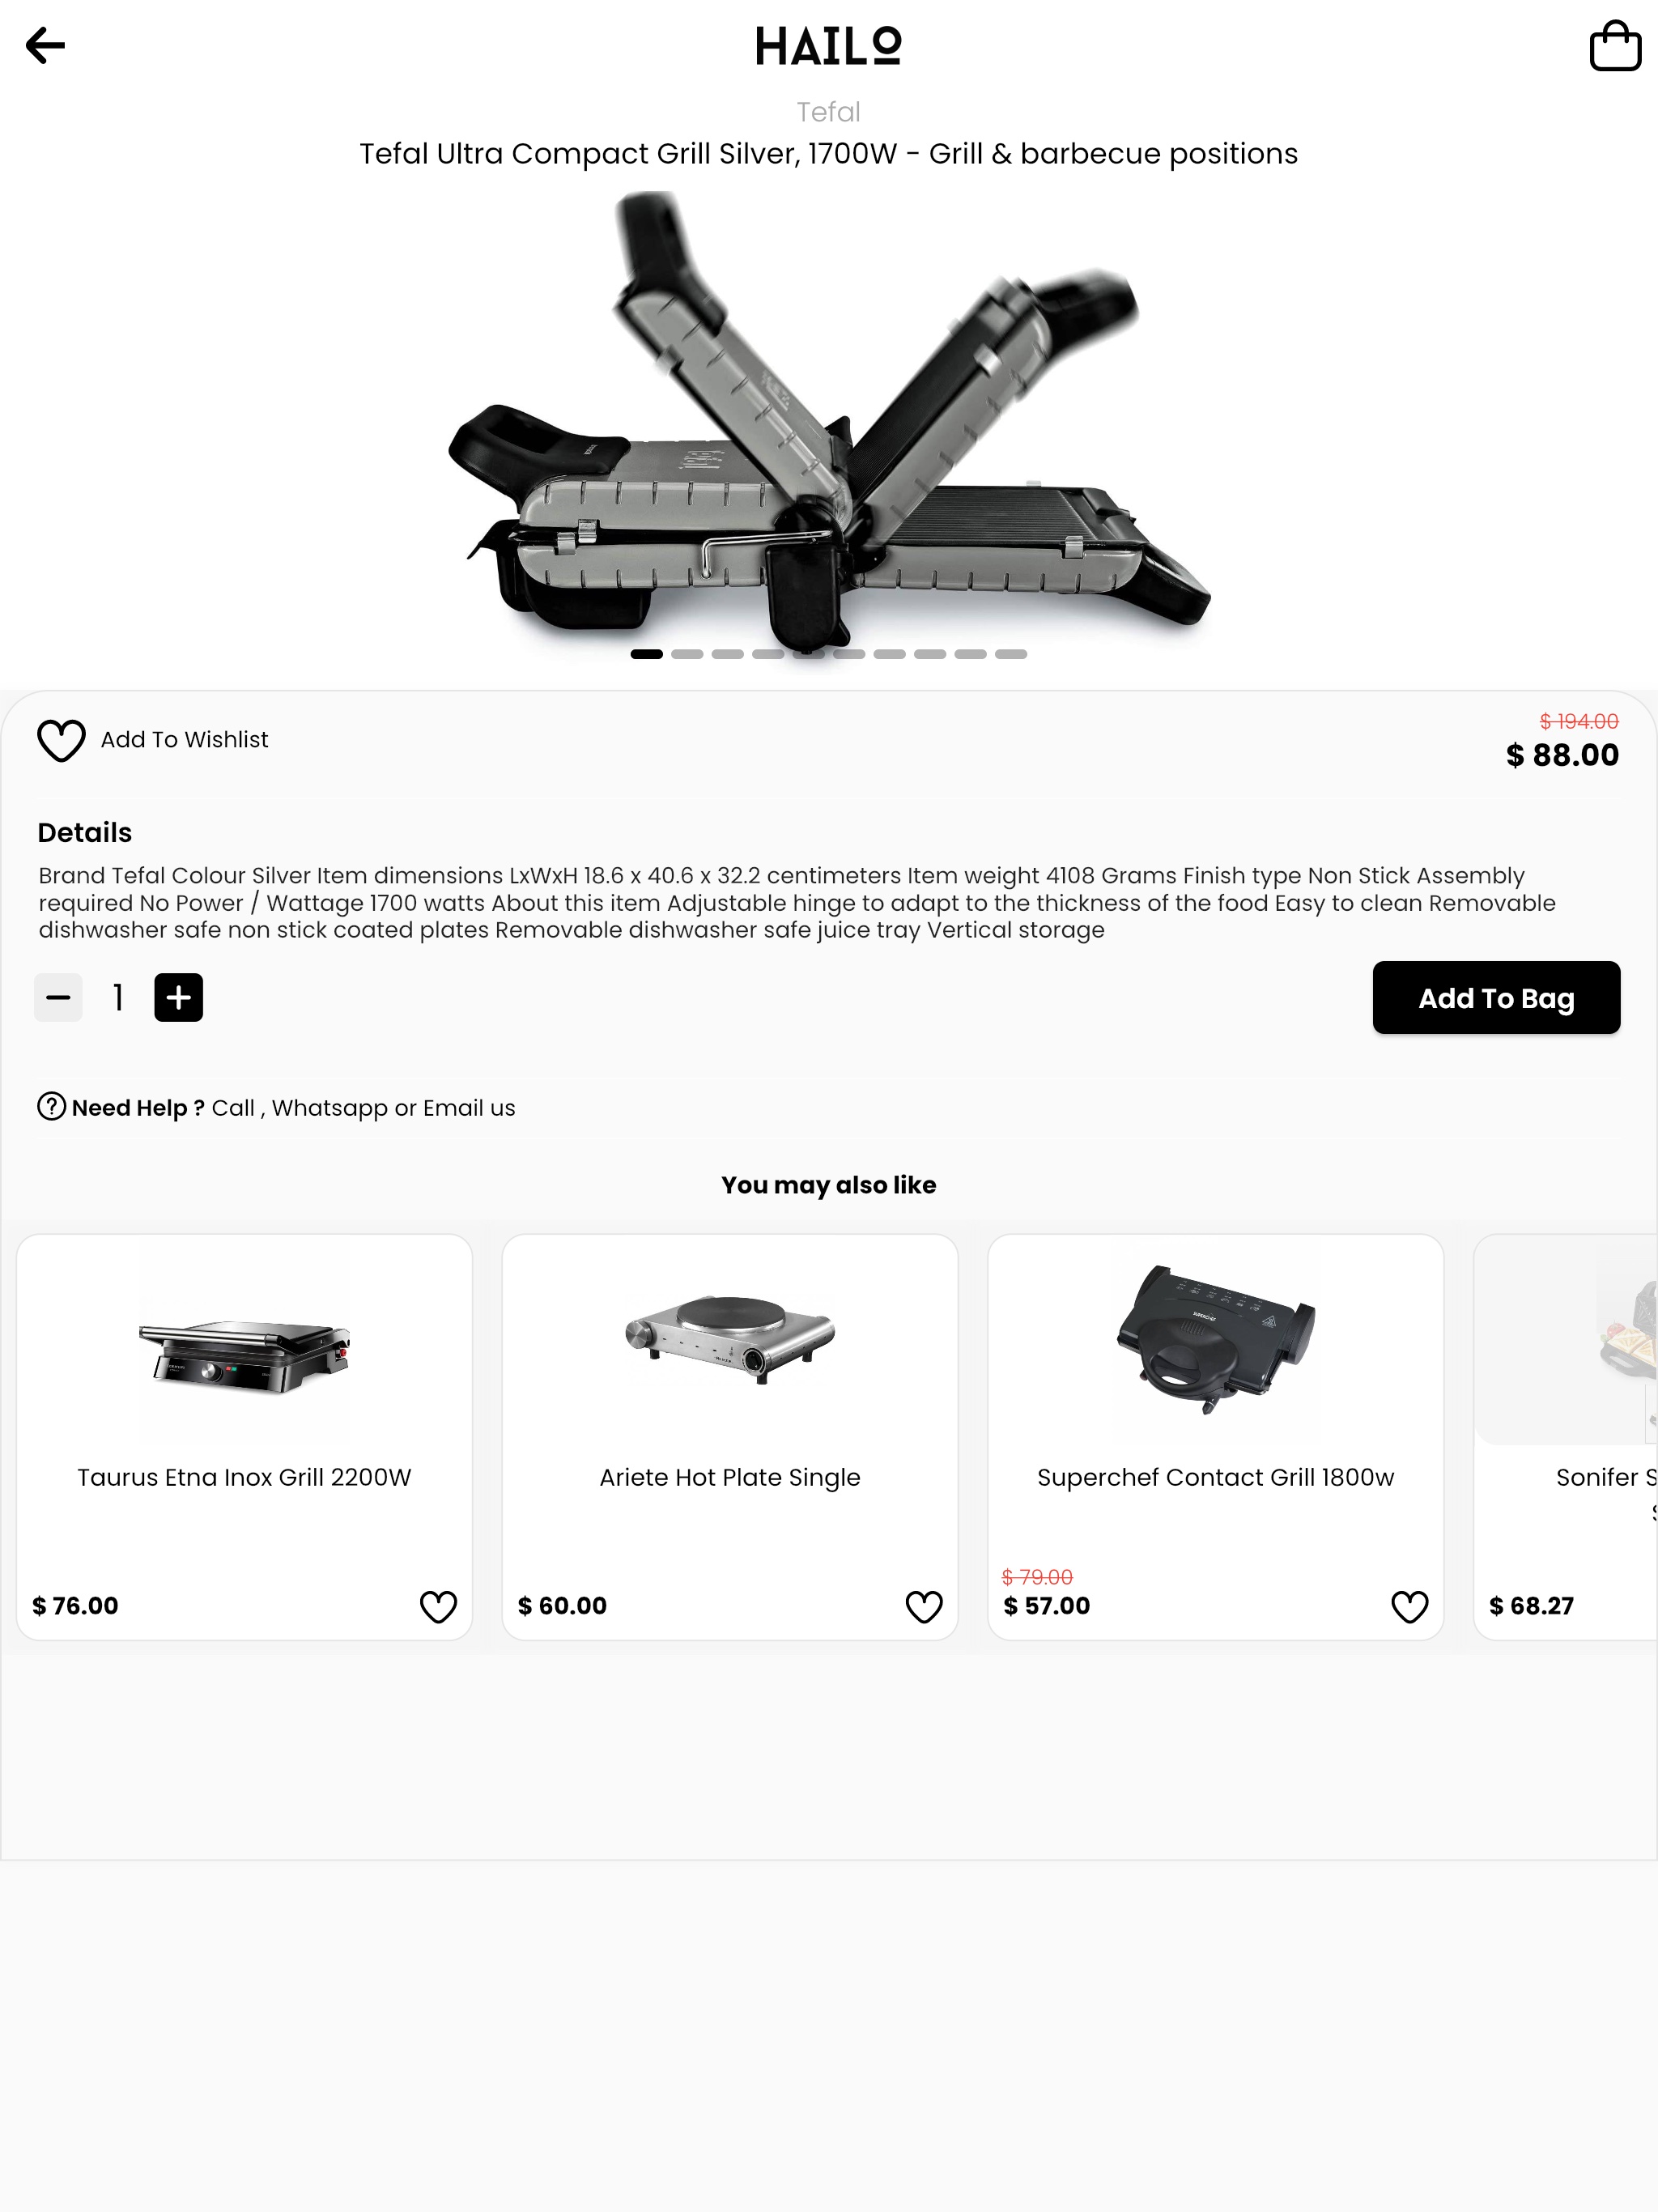Favorite the Superchef Contact Grill heart
Screen dimensions: 1658x2212
coord(1410,1606)
